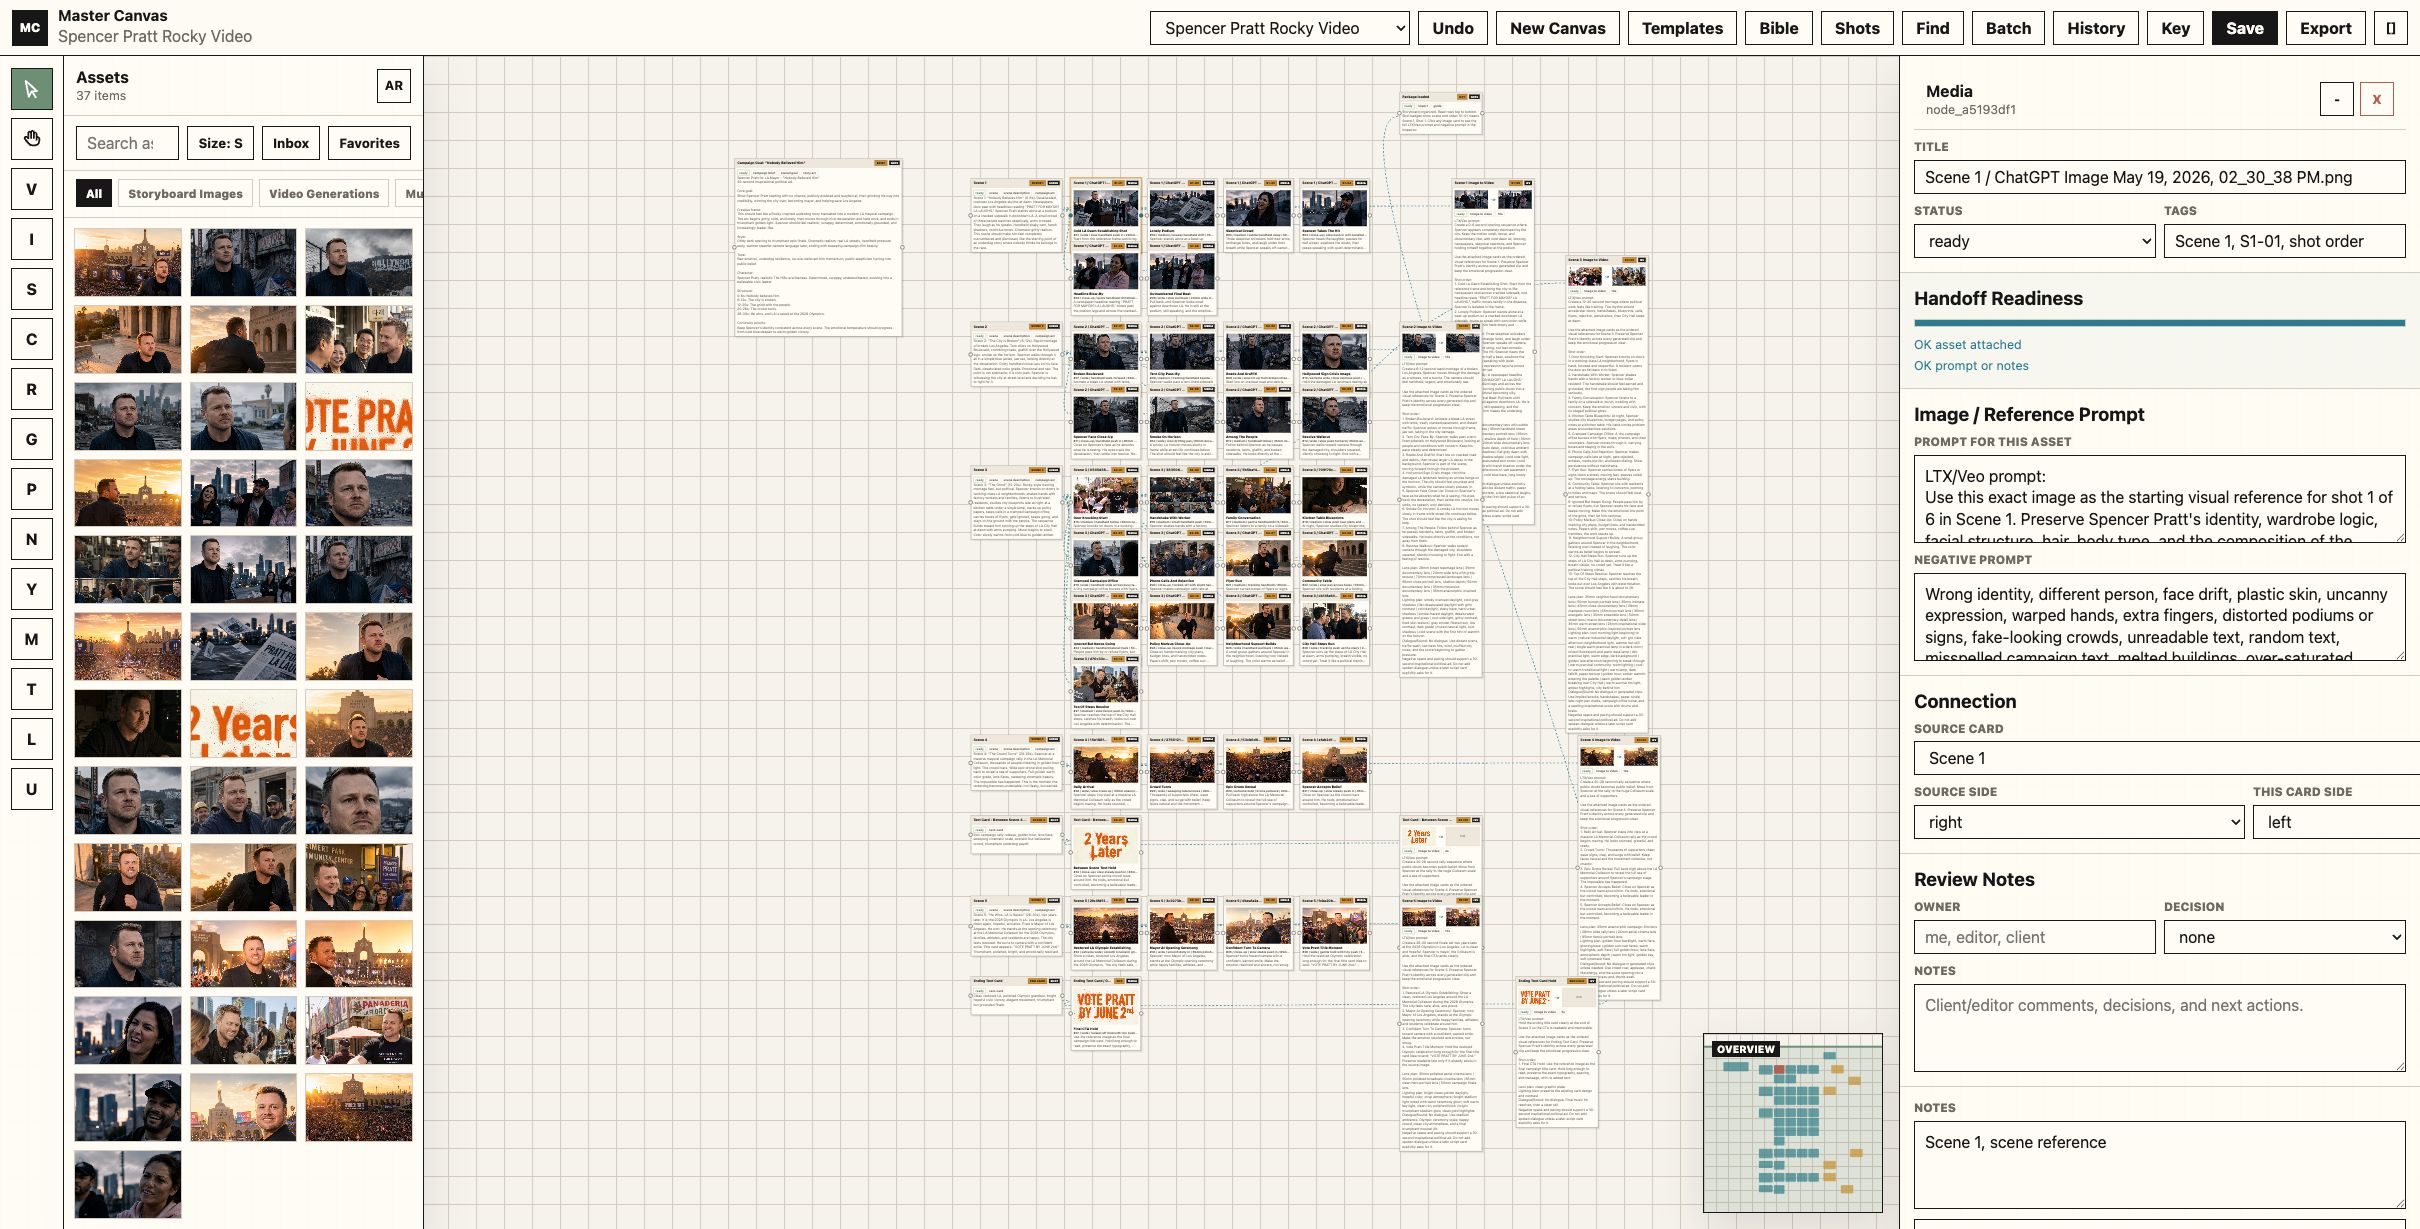Image resolution: width=2420 pixels, height=1229 pixels.
Task: Select the 2 Years Later canvas card
Action: [x=1105, y=852]
